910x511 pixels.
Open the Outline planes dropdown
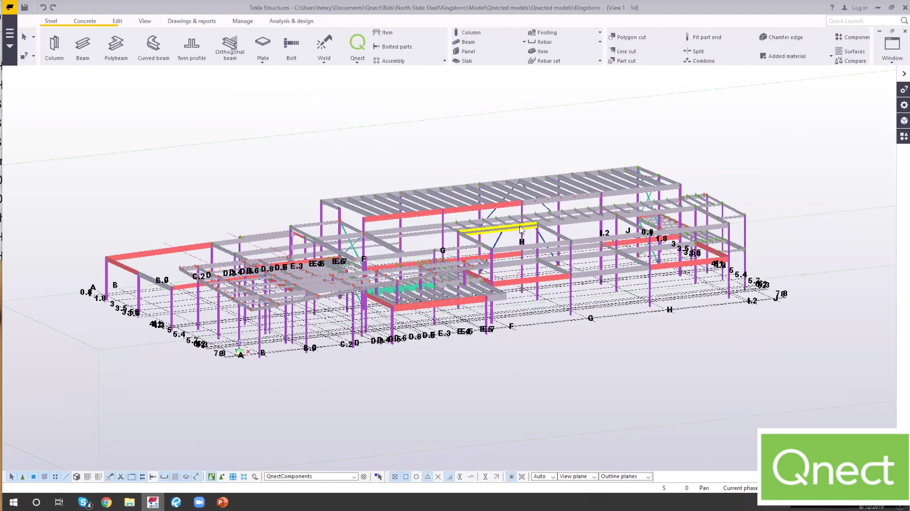(625, 476)
